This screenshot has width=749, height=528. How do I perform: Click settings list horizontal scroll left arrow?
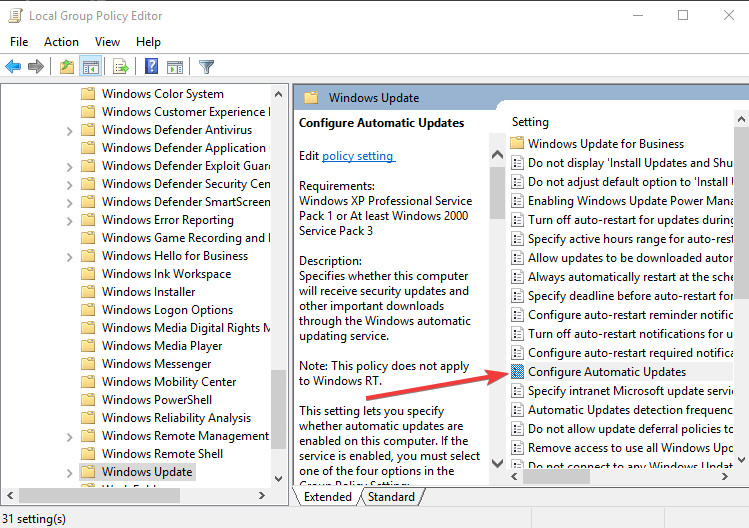514,476
